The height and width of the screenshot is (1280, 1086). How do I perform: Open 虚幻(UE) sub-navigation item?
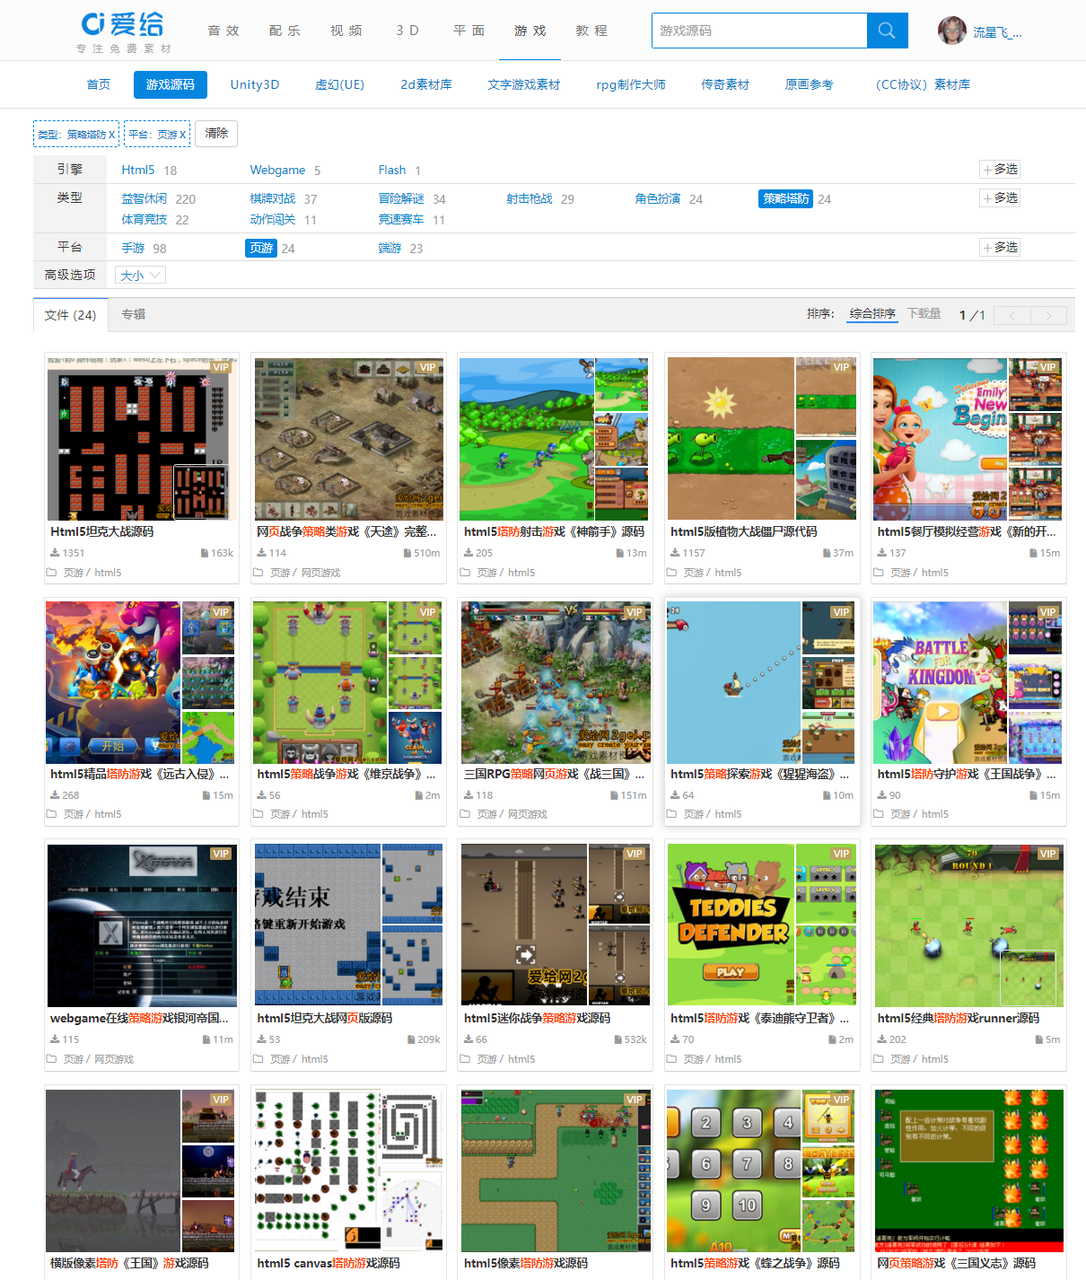(340, 85)
